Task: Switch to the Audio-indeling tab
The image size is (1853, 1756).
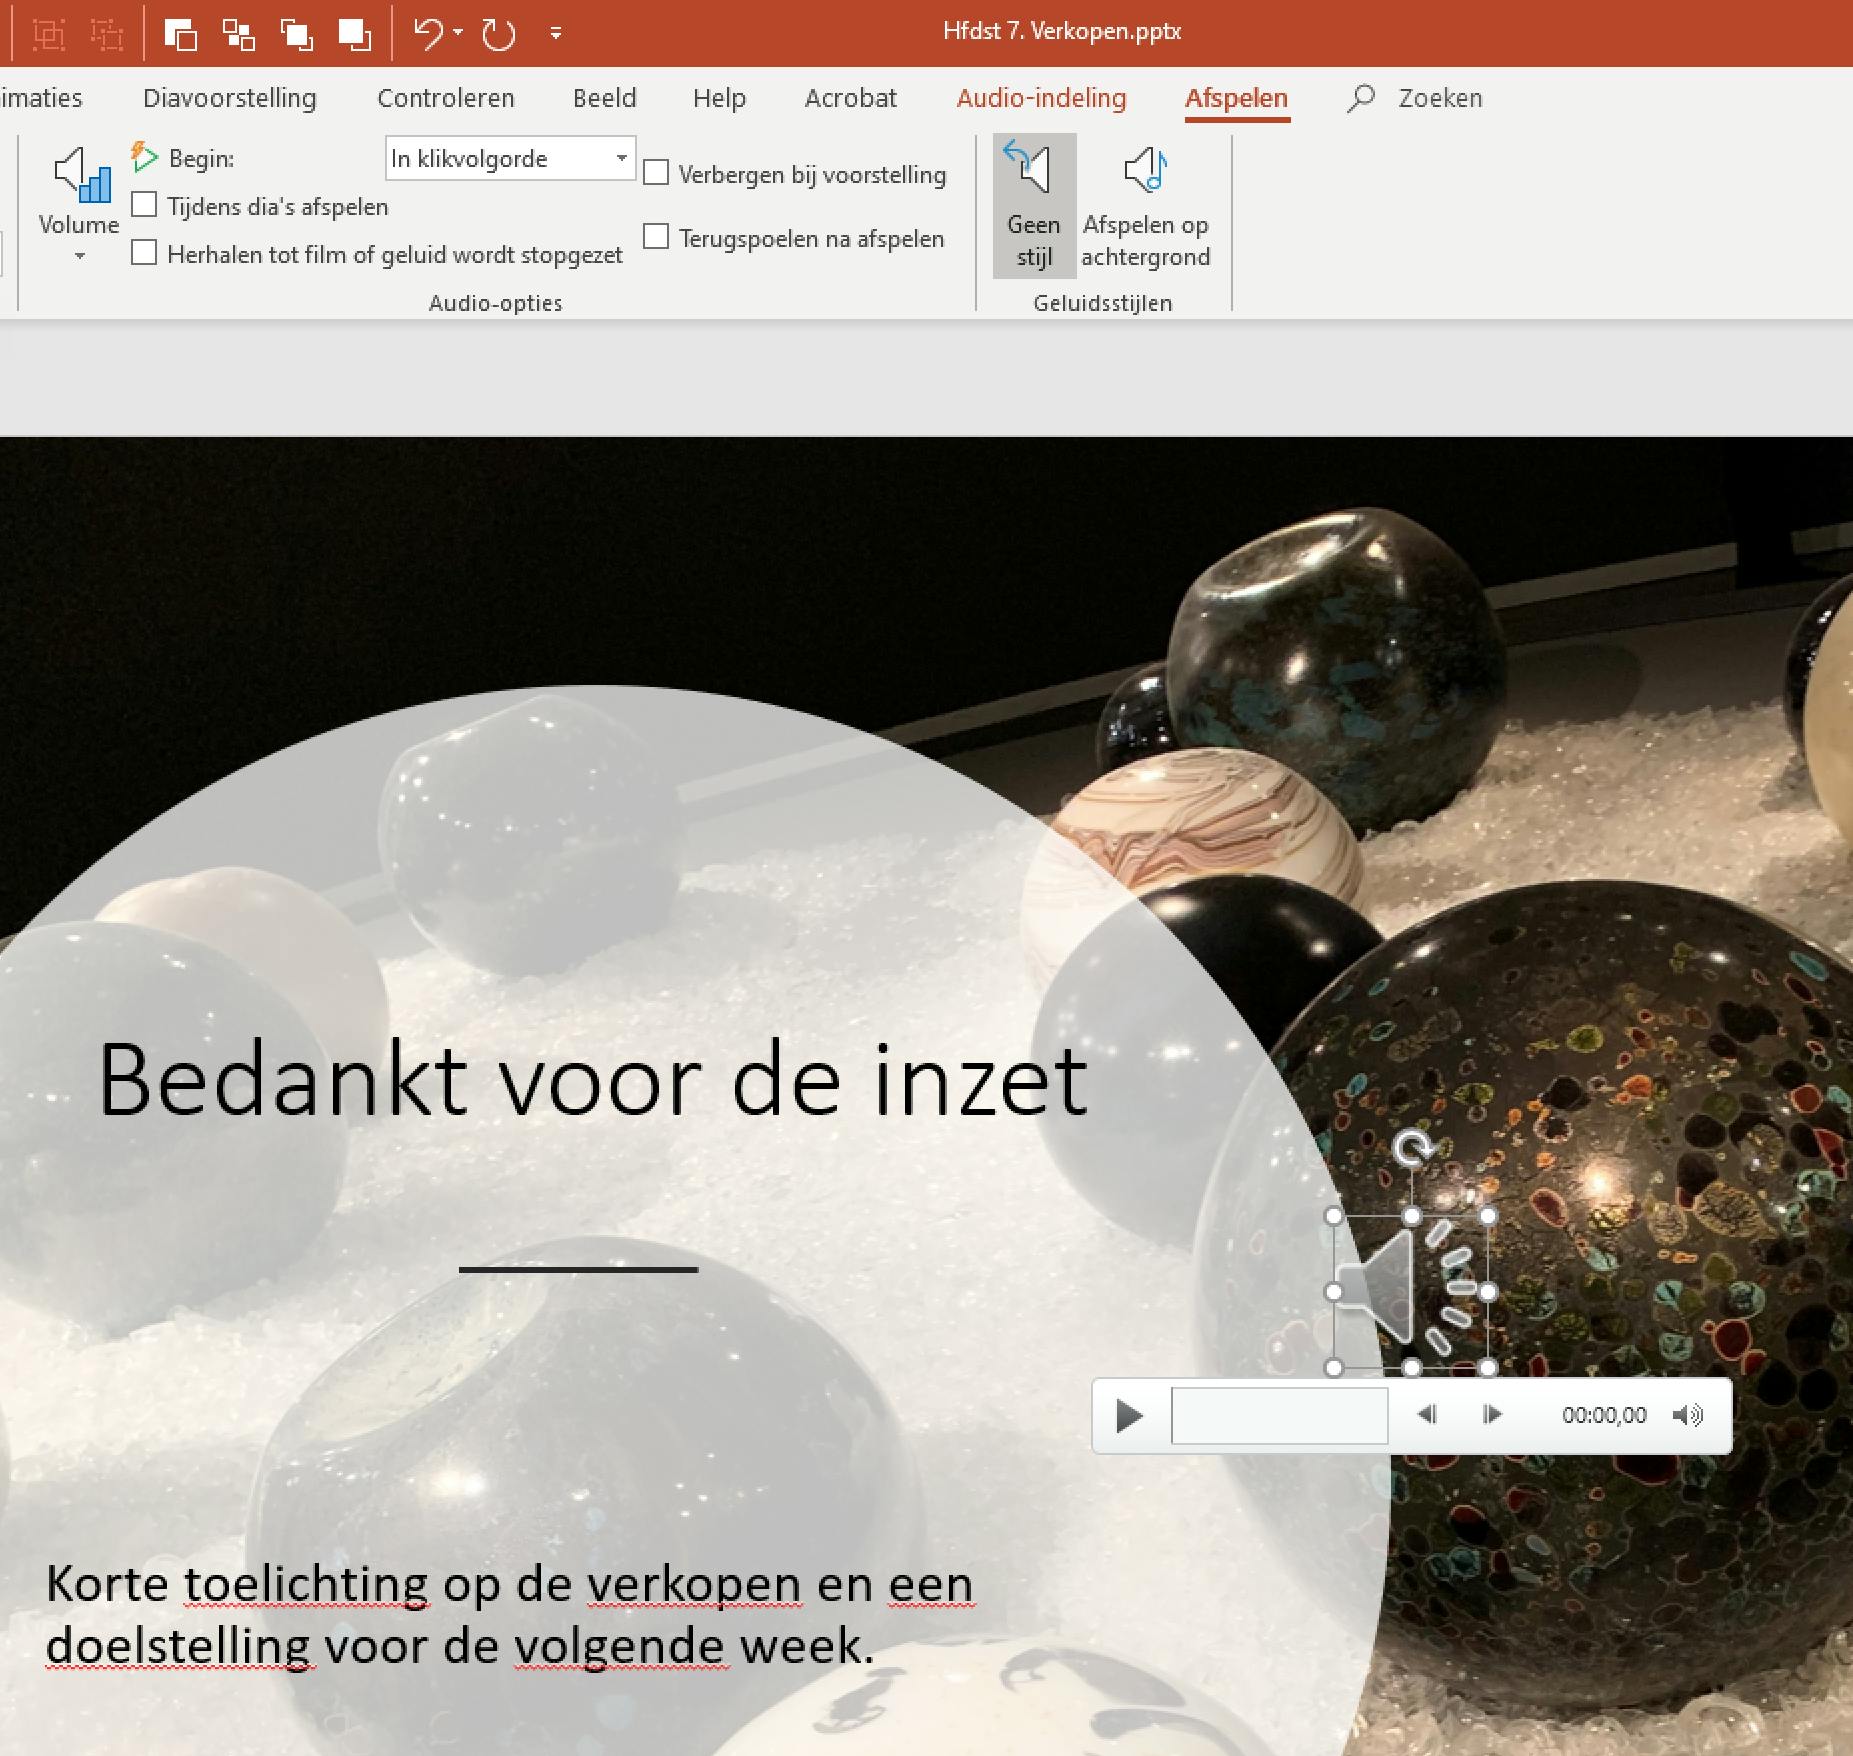Action: click(1042, 98)
